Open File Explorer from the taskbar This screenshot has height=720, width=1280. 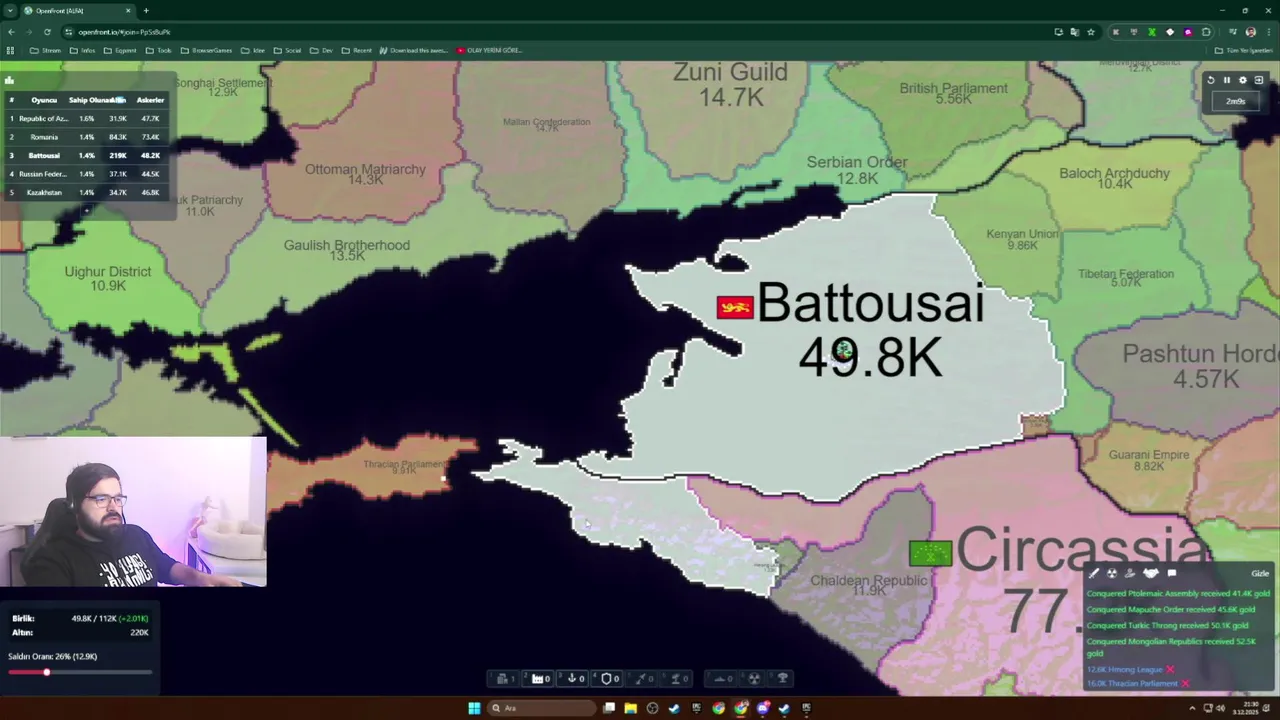630,708
